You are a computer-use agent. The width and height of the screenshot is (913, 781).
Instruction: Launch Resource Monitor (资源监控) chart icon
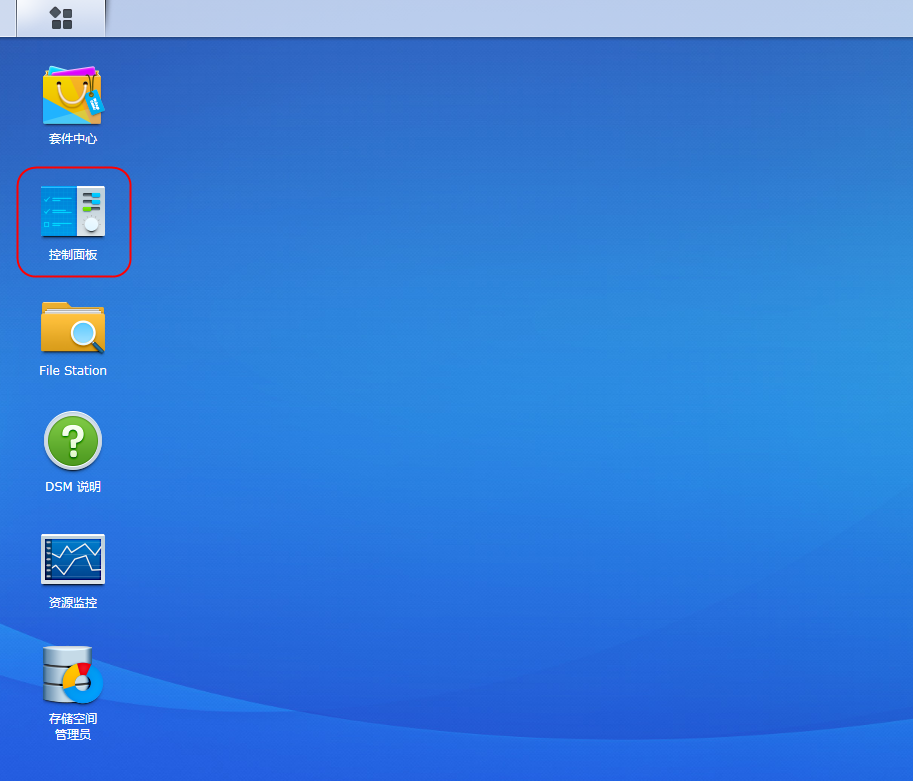pos(73,559)
